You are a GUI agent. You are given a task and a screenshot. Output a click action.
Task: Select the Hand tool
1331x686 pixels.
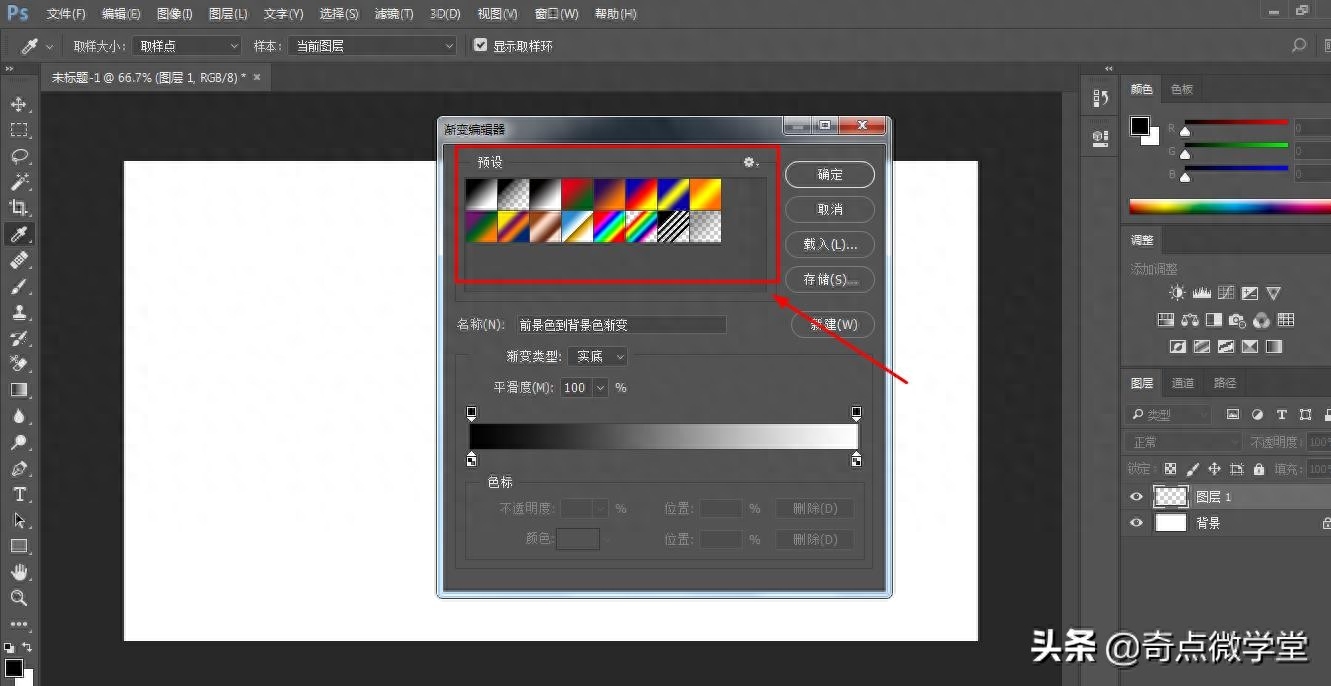point(19,572)
